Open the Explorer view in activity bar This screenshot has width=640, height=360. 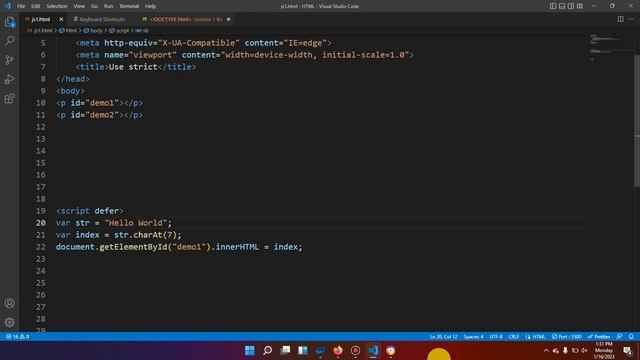pyautogui.click(x=9, y=22)
